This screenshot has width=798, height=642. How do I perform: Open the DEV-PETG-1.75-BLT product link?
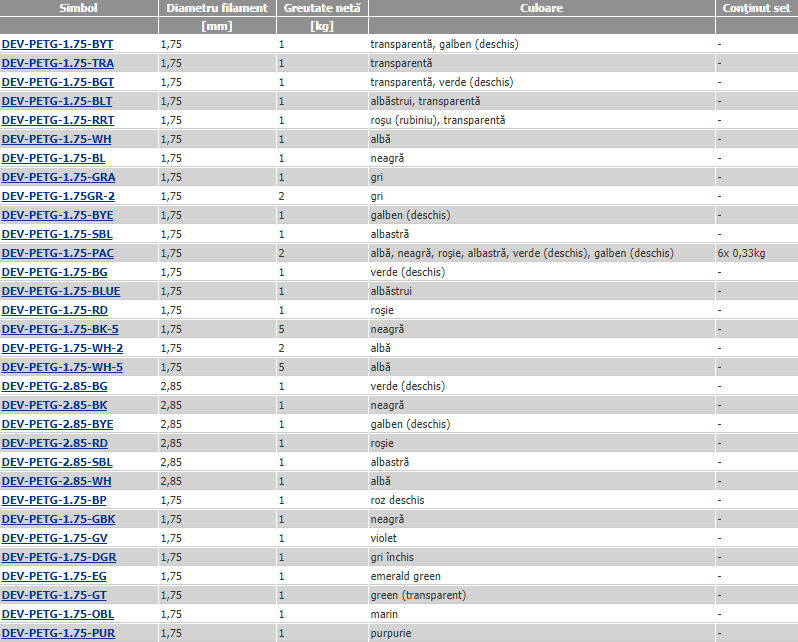[x=56, y=101]
